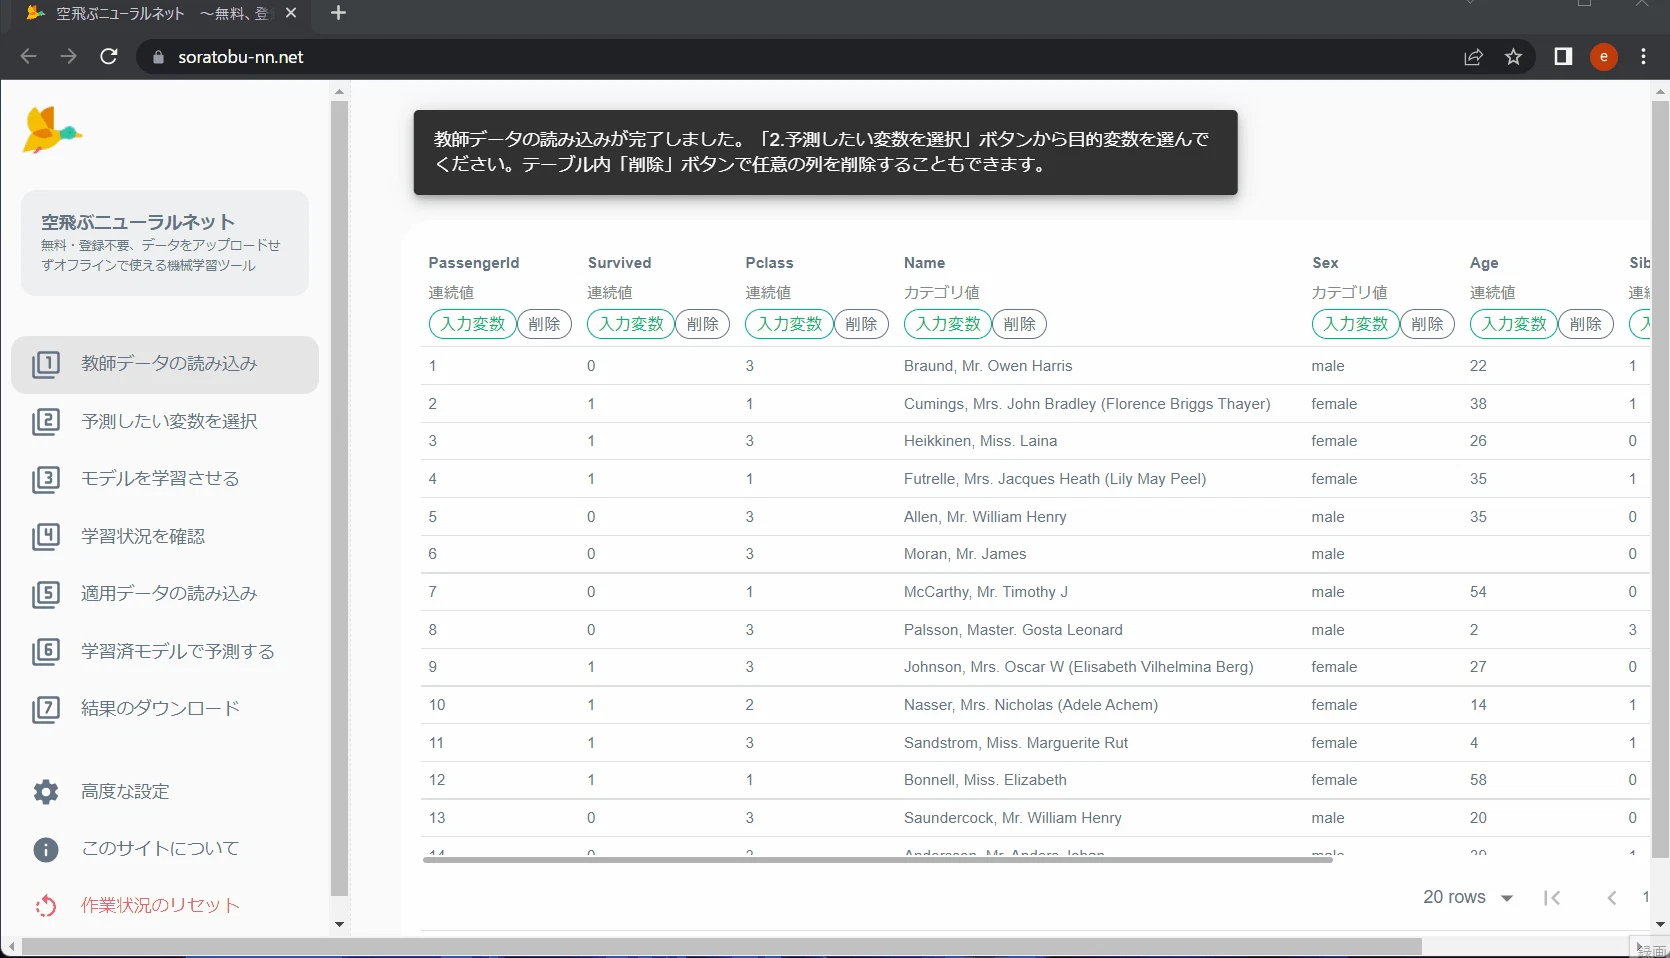Select 学習状況を確認 menu item
Screen dimensions: 1670x958
165,536
